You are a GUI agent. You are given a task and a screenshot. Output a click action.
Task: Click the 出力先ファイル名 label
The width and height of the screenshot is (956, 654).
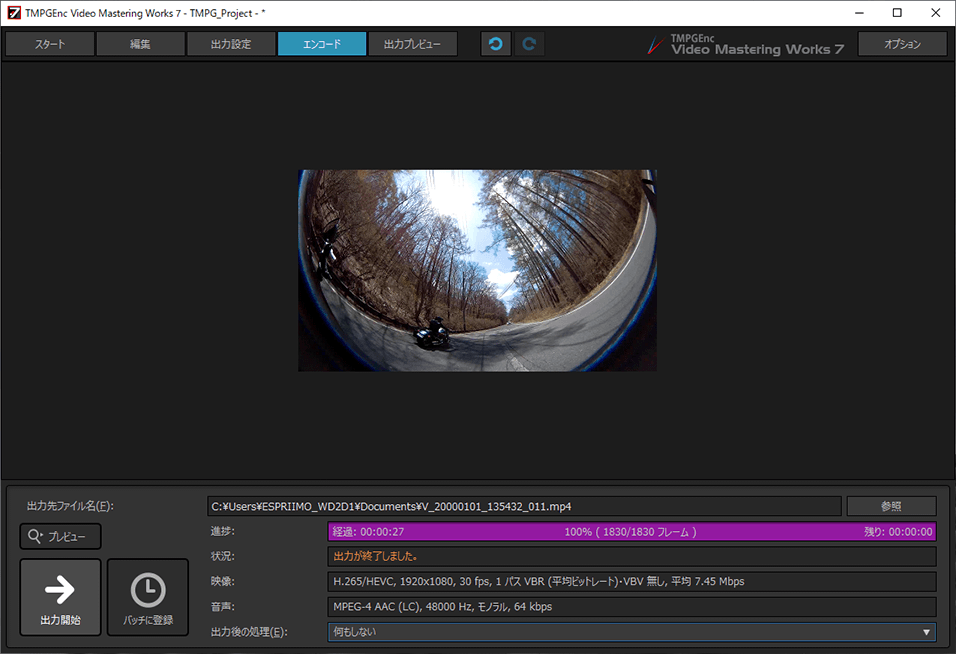pos(70,506)
